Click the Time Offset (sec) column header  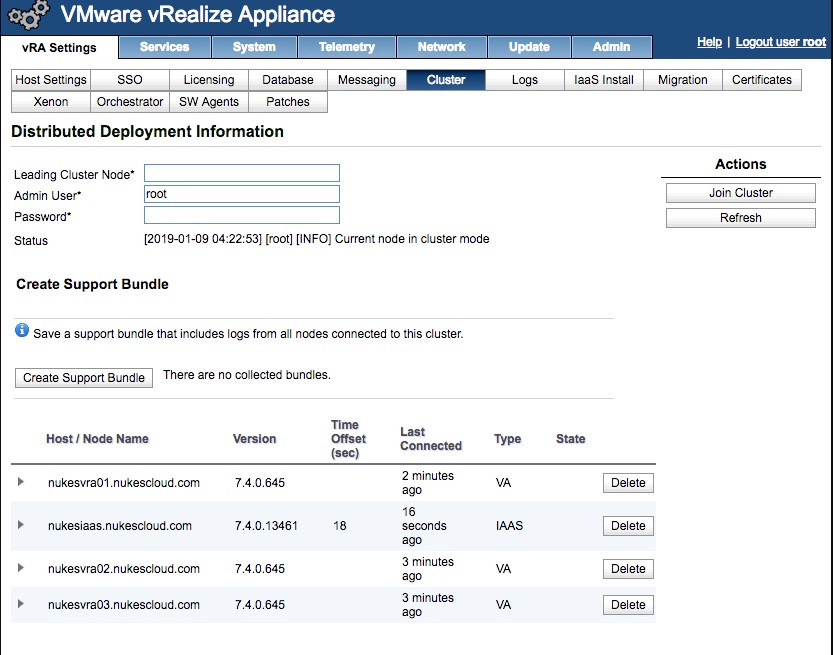coord(348,439)
